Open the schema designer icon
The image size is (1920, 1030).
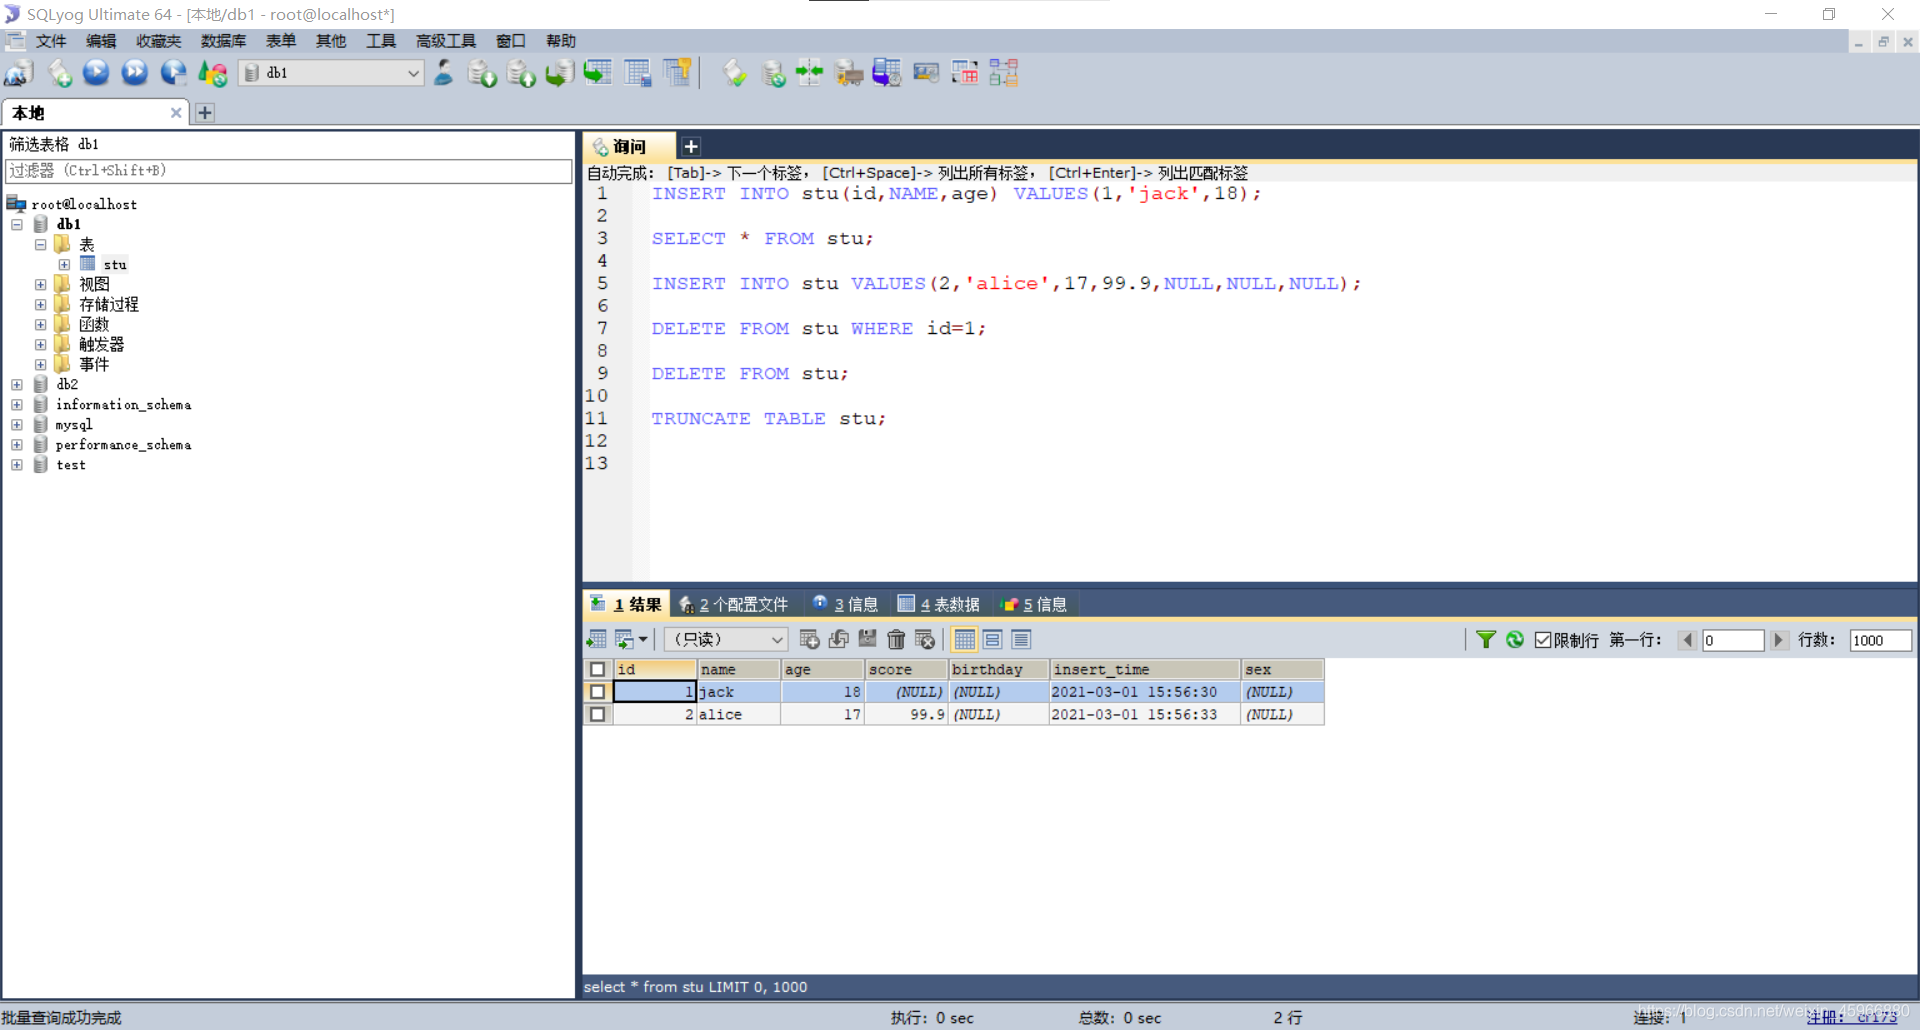click(x=1004, y=73)
